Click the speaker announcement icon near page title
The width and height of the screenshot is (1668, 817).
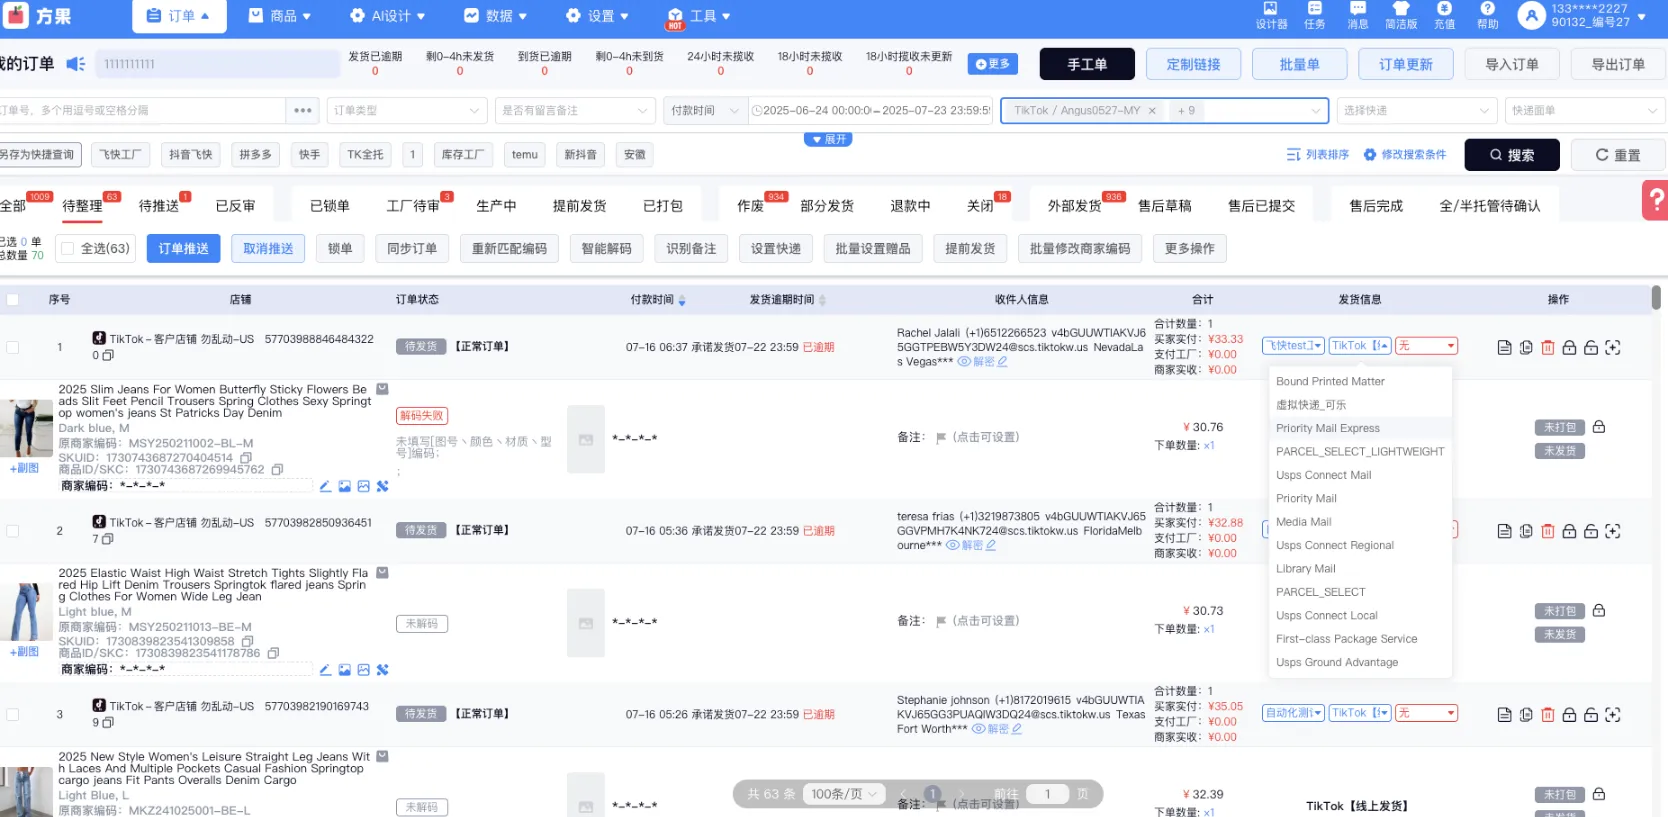tap(75, 64)
